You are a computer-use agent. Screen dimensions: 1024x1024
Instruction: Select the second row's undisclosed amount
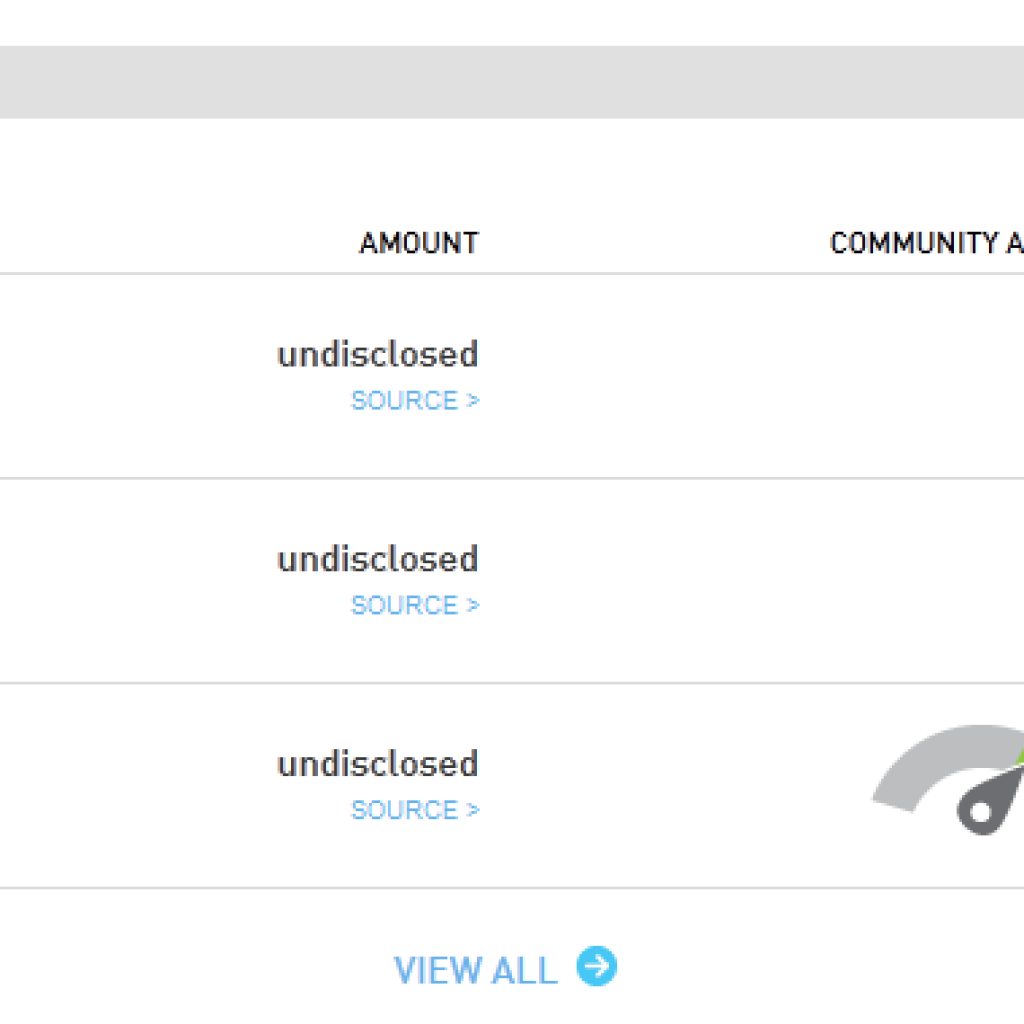click(378, 560)
